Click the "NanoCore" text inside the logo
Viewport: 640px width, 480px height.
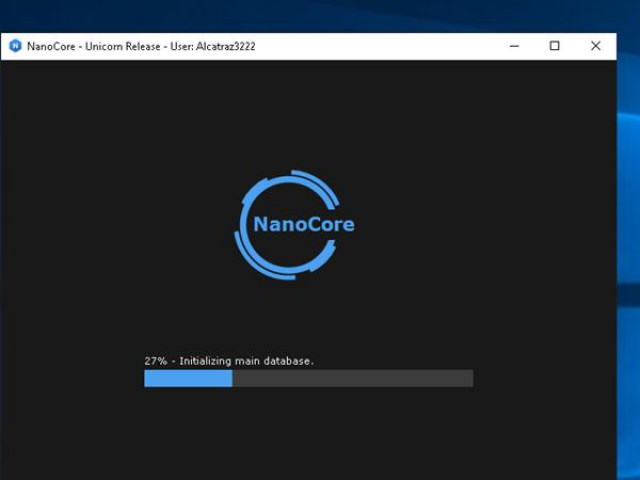[x=303, y=224]
